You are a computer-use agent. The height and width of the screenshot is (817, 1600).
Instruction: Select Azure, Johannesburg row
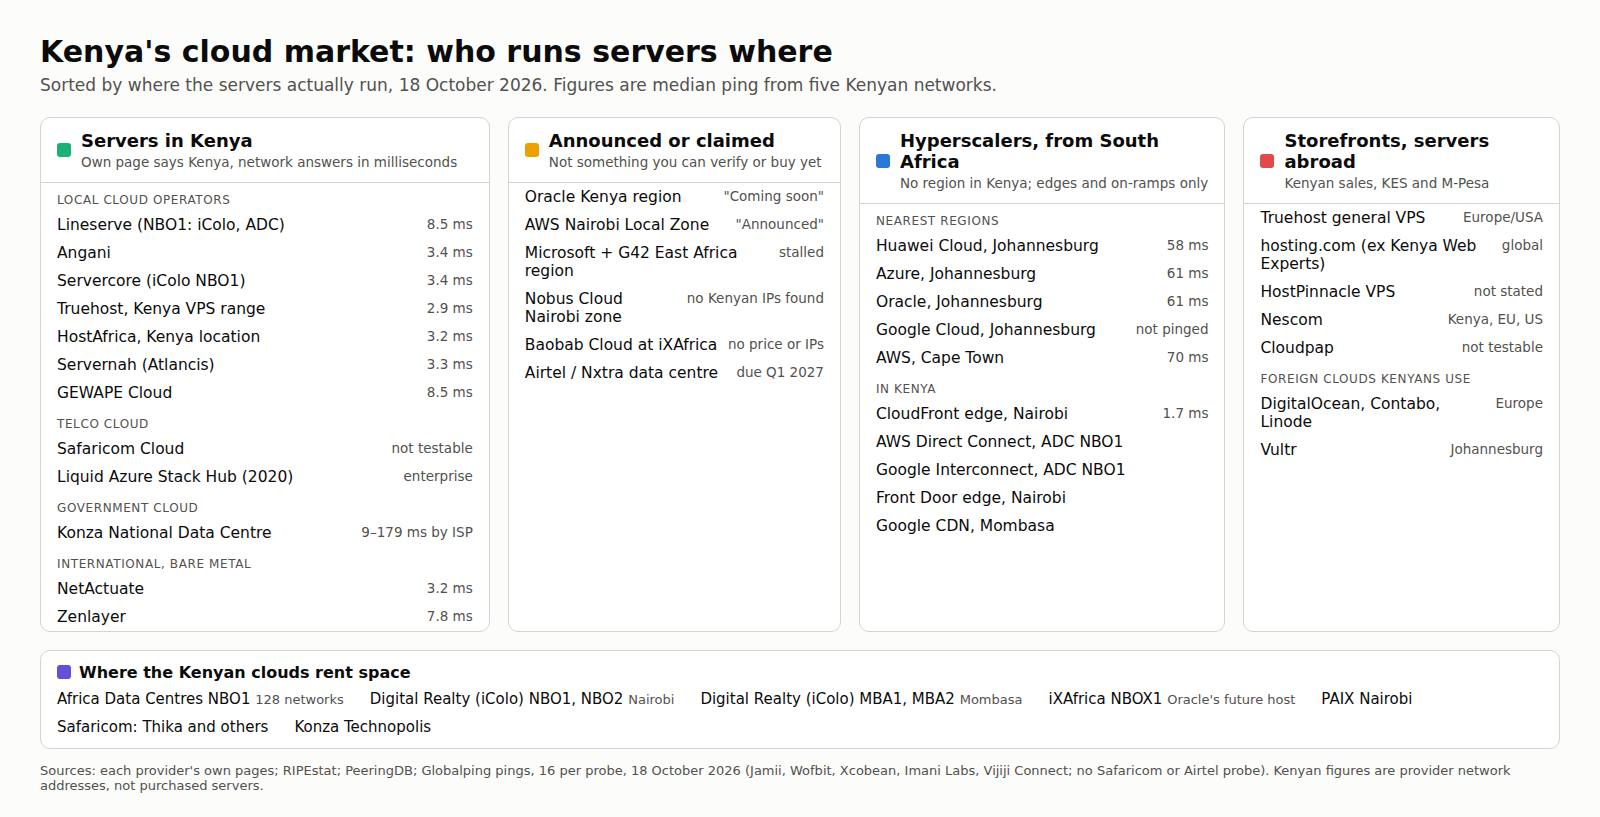(1042, 273)
